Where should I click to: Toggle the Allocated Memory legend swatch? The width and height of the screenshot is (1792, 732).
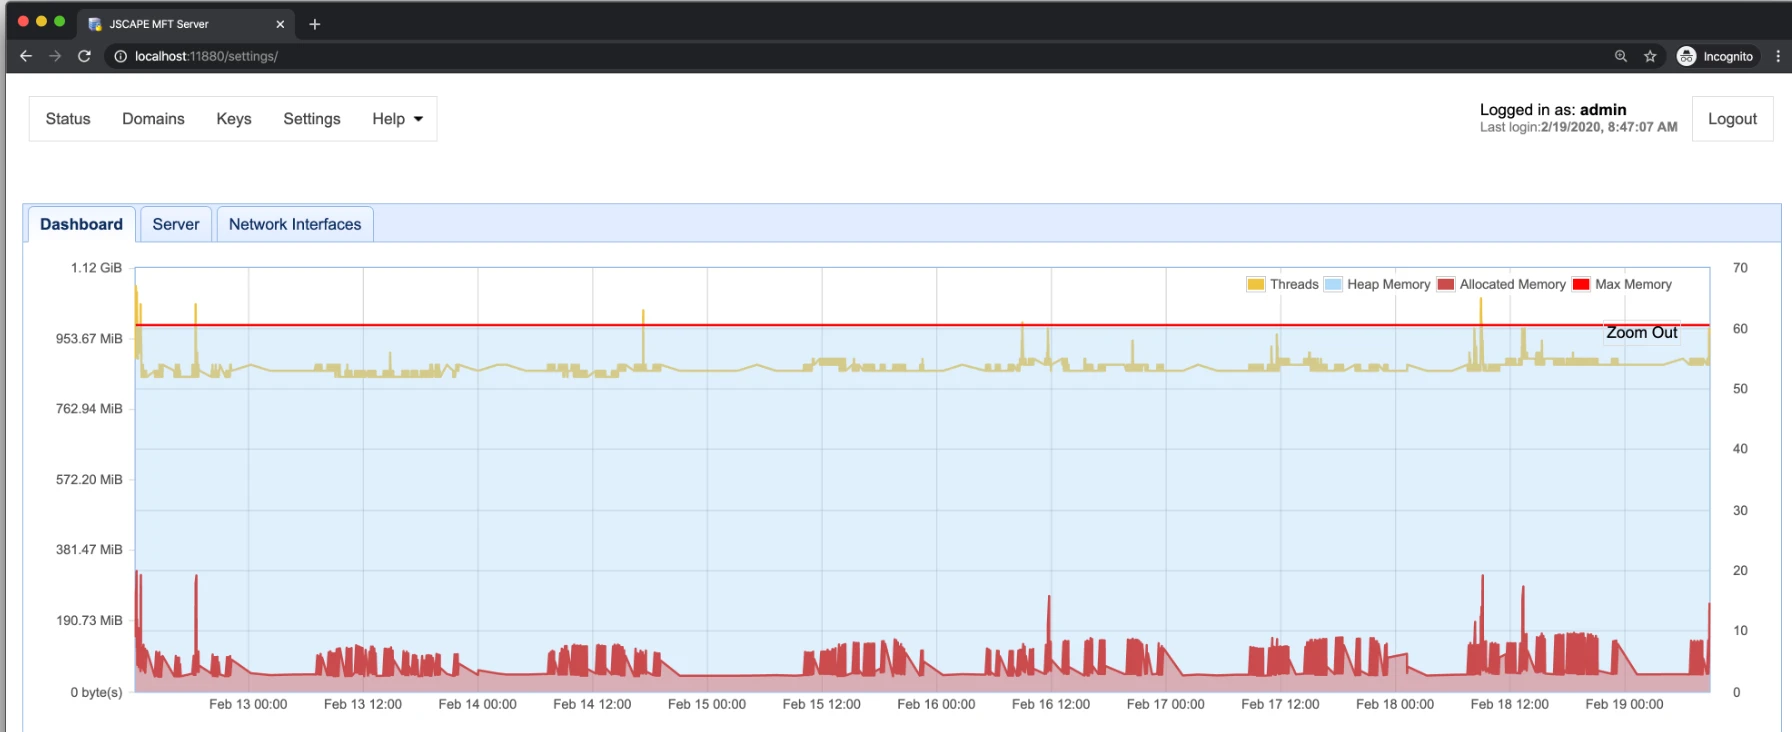[x=1446, y=284]
